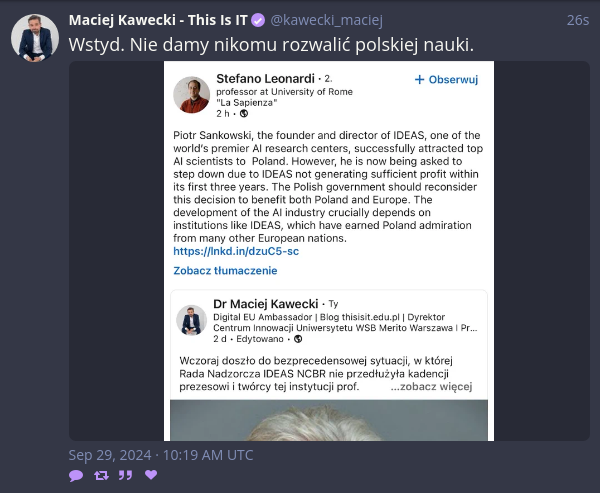Open the @kawecki_maciej handle link
The image size is (600, 493).
coord(326,20)
